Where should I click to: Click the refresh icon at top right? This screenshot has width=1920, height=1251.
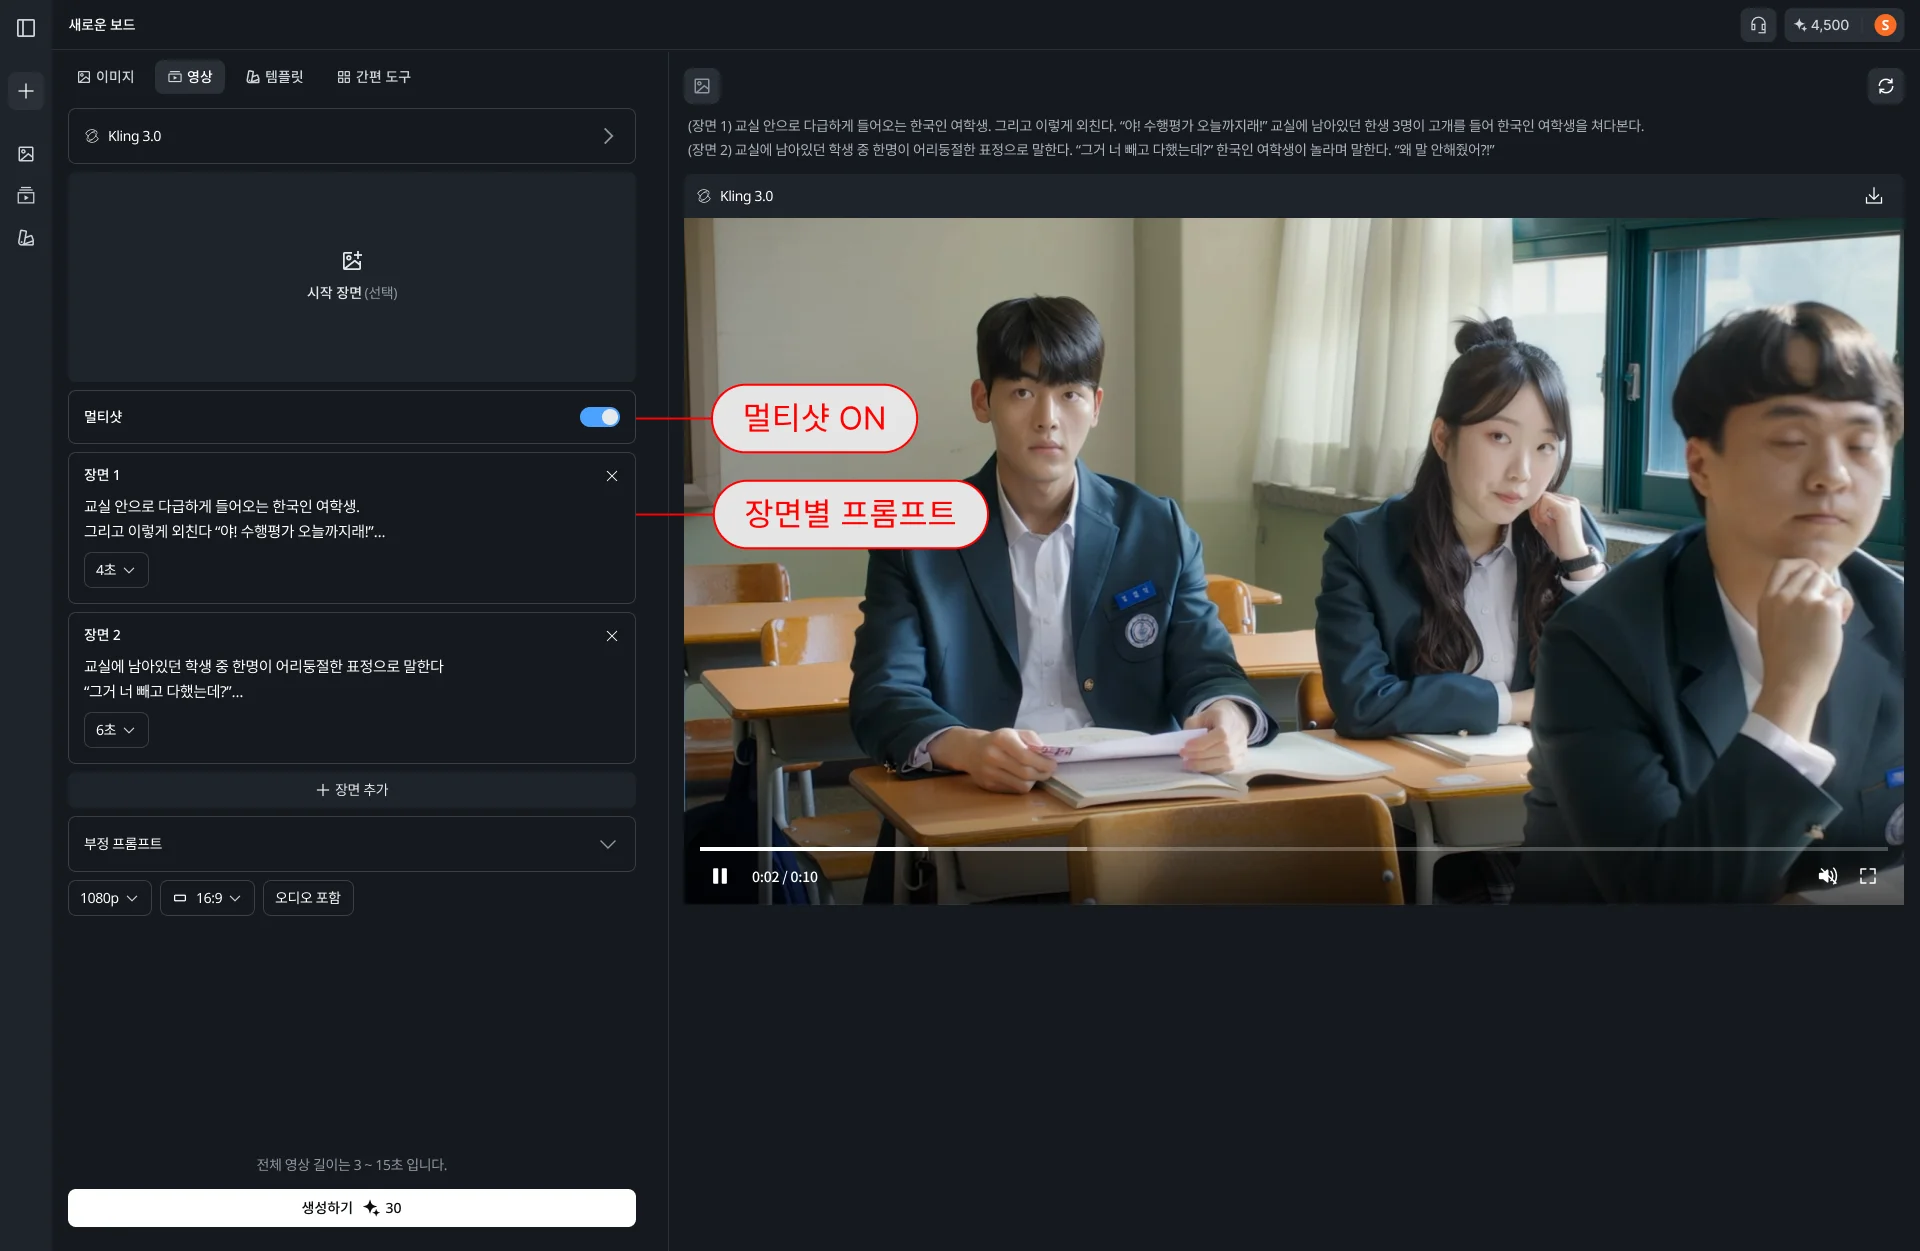(x=1885, y=86)
